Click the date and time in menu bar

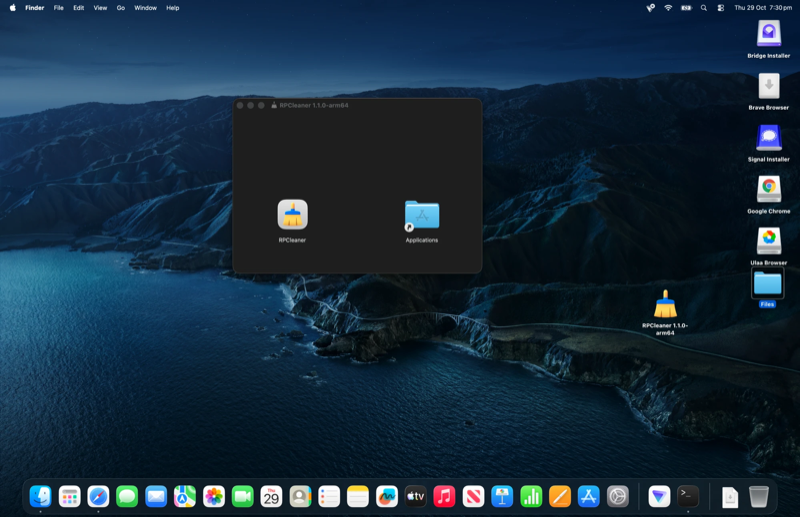point(763,8)
